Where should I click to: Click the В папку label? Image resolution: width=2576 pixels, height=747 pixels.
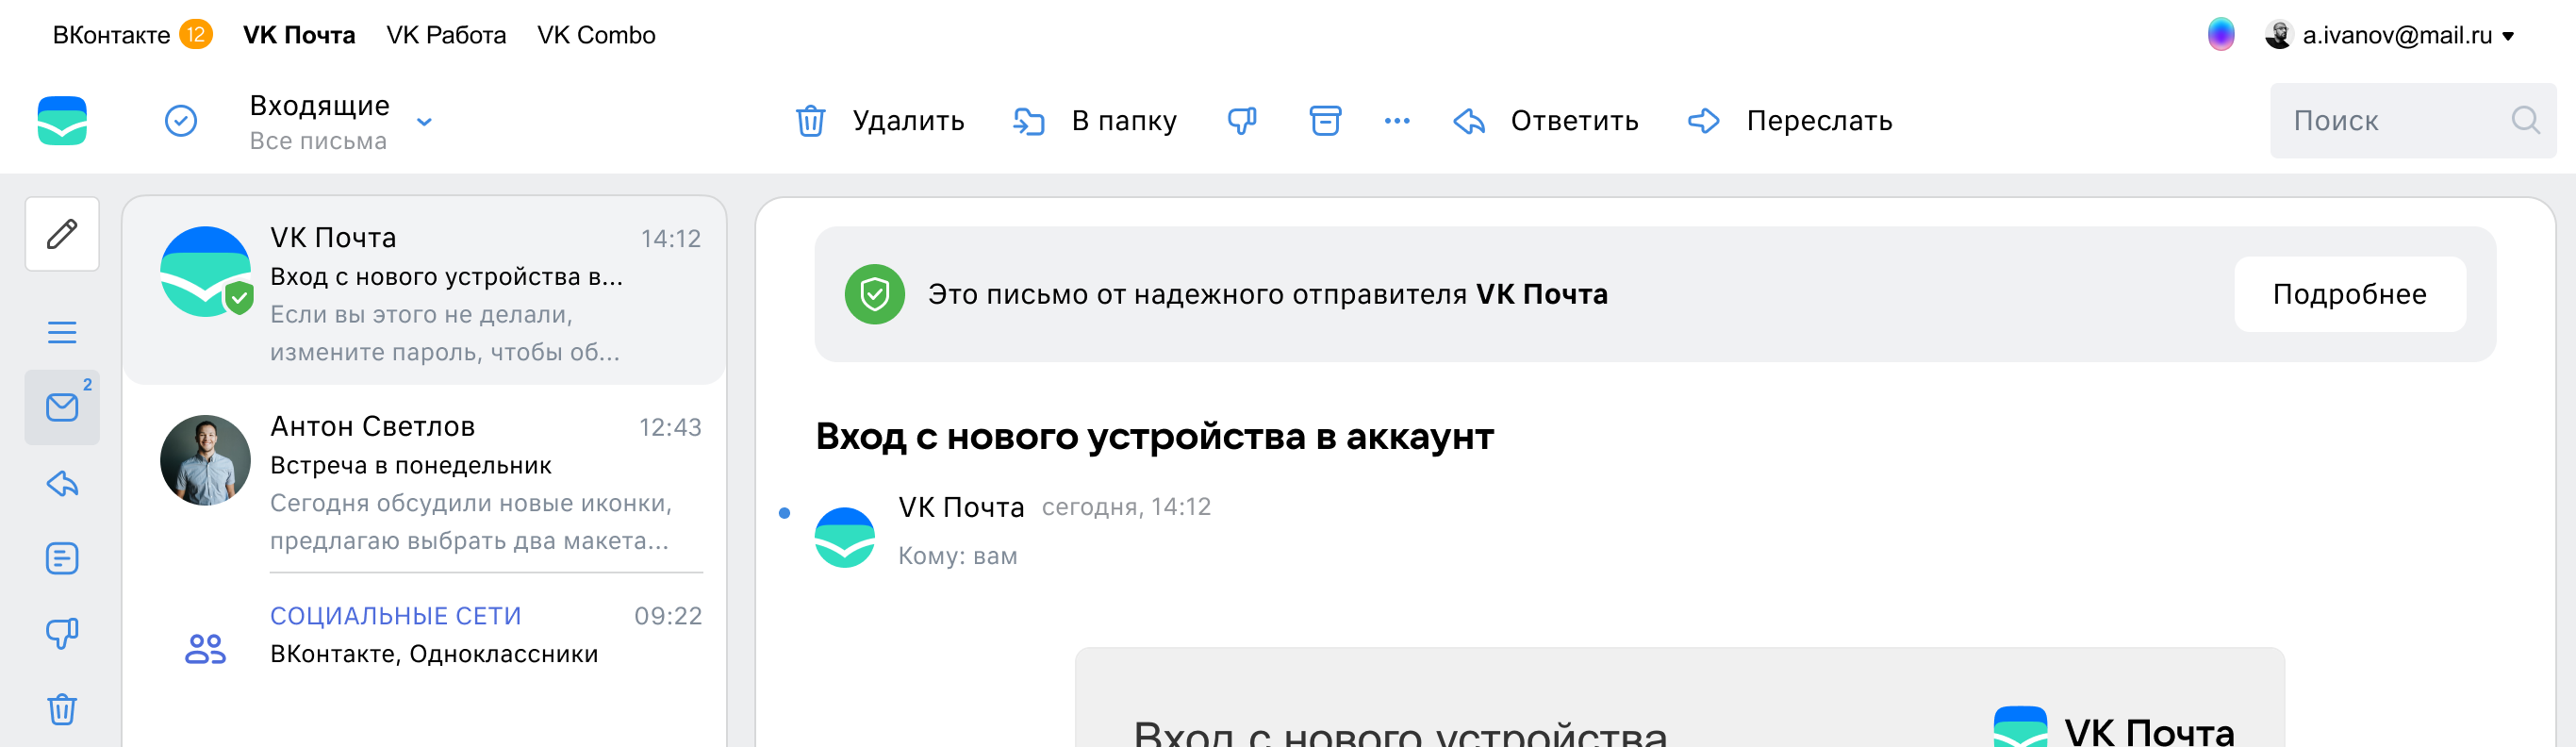1124,121
